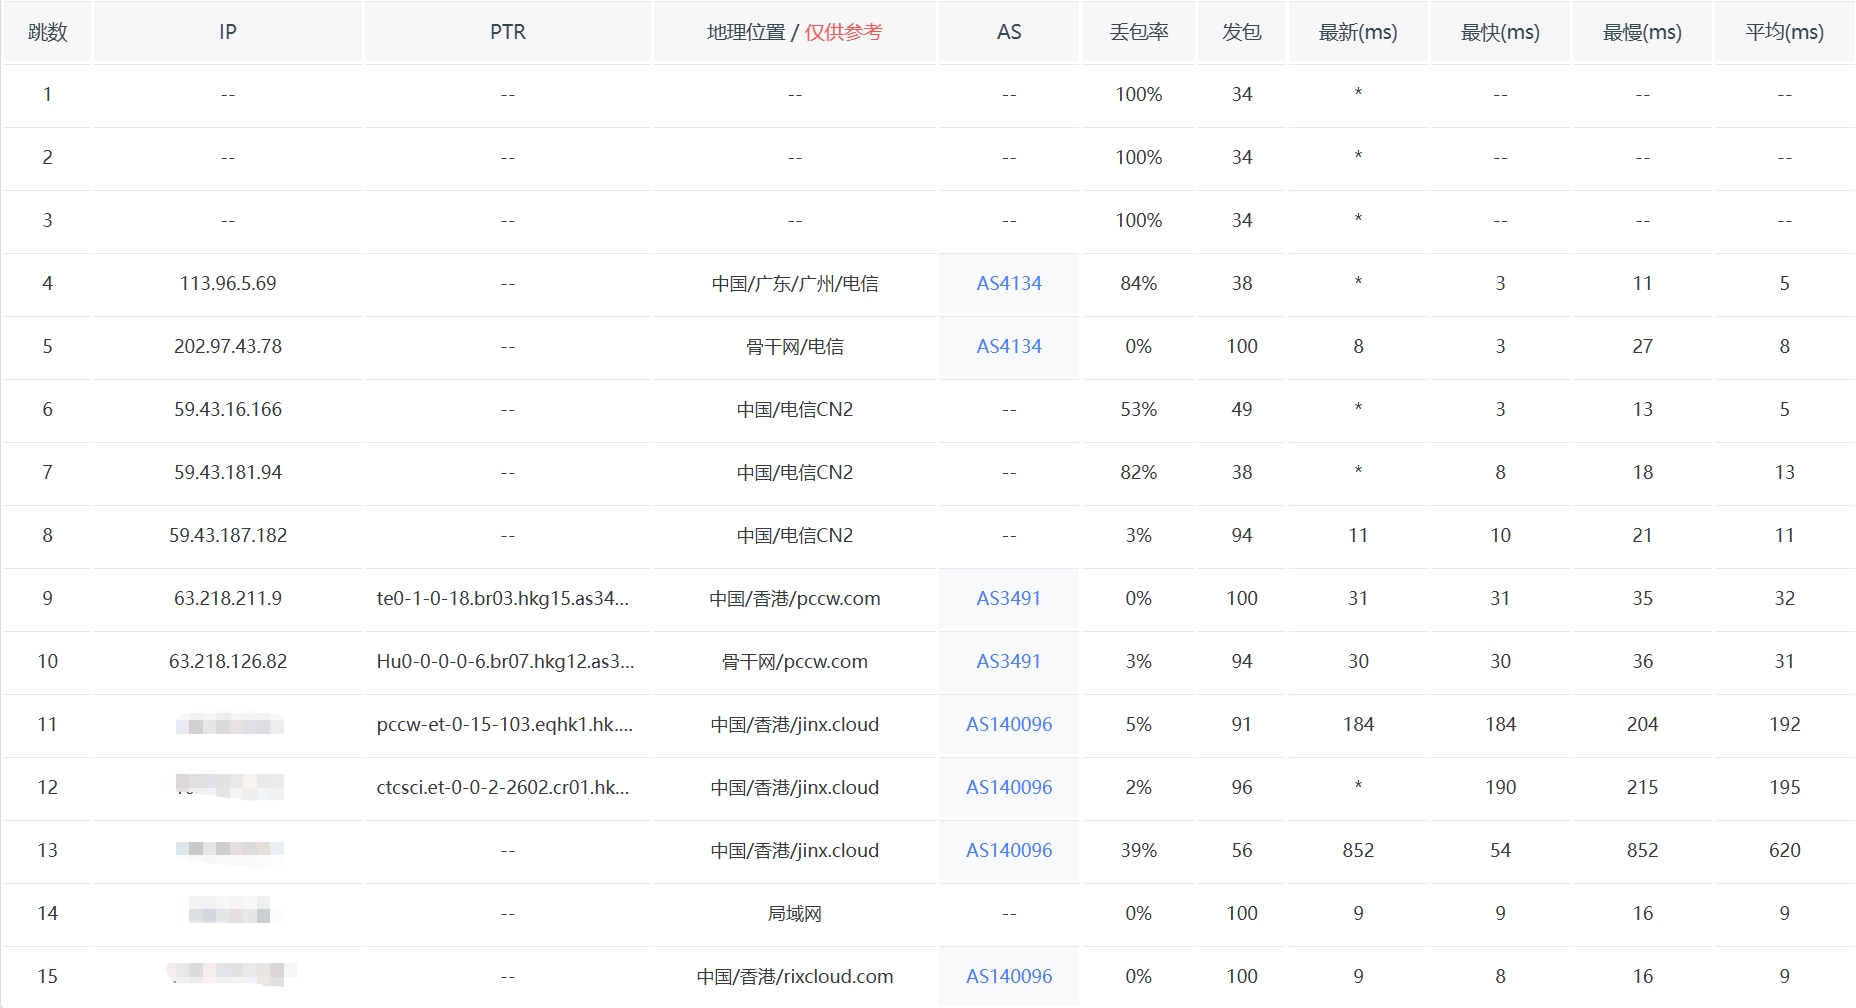Click the red 仅供参考 note in header
Image resolution: width=1856 pixels, height=1008 pixels.
click(x=844, y=32)
